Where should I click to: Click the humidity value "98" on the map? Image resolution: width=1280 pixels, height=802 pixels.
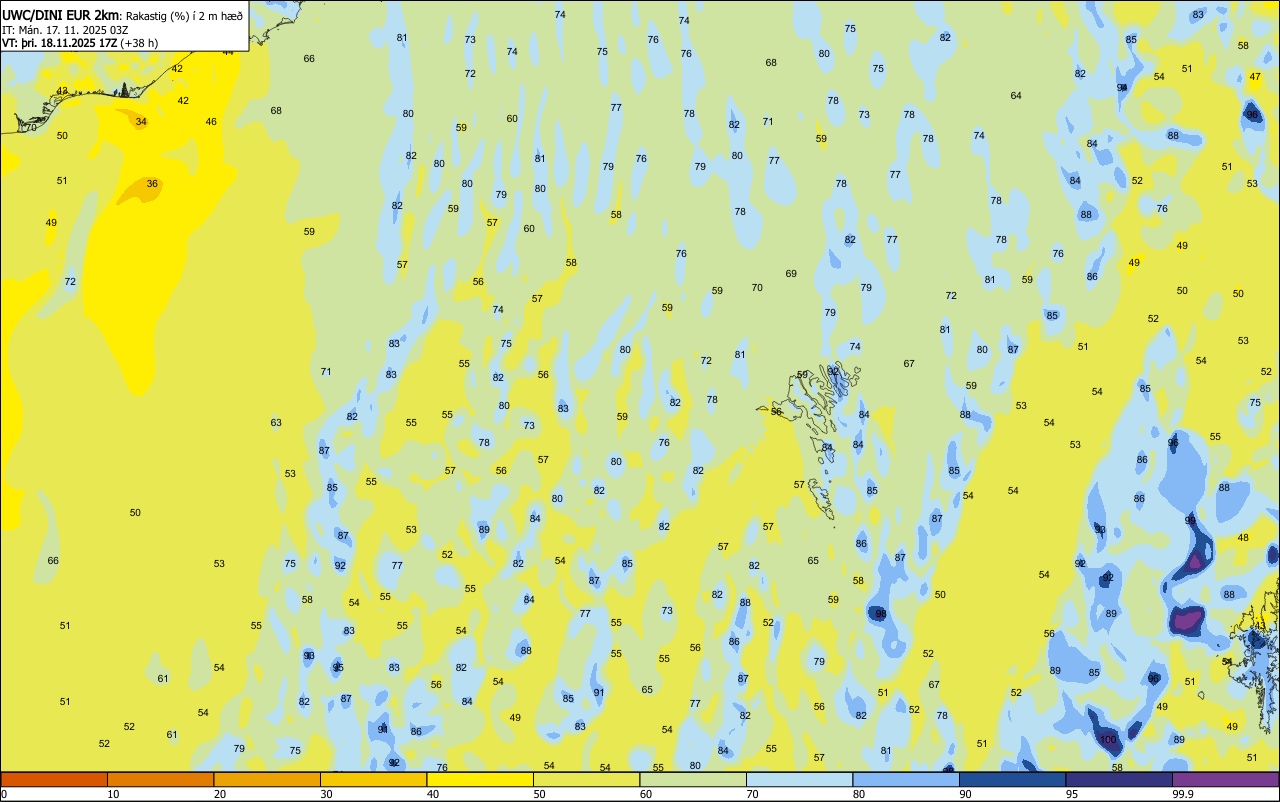[x=881, y=614]
